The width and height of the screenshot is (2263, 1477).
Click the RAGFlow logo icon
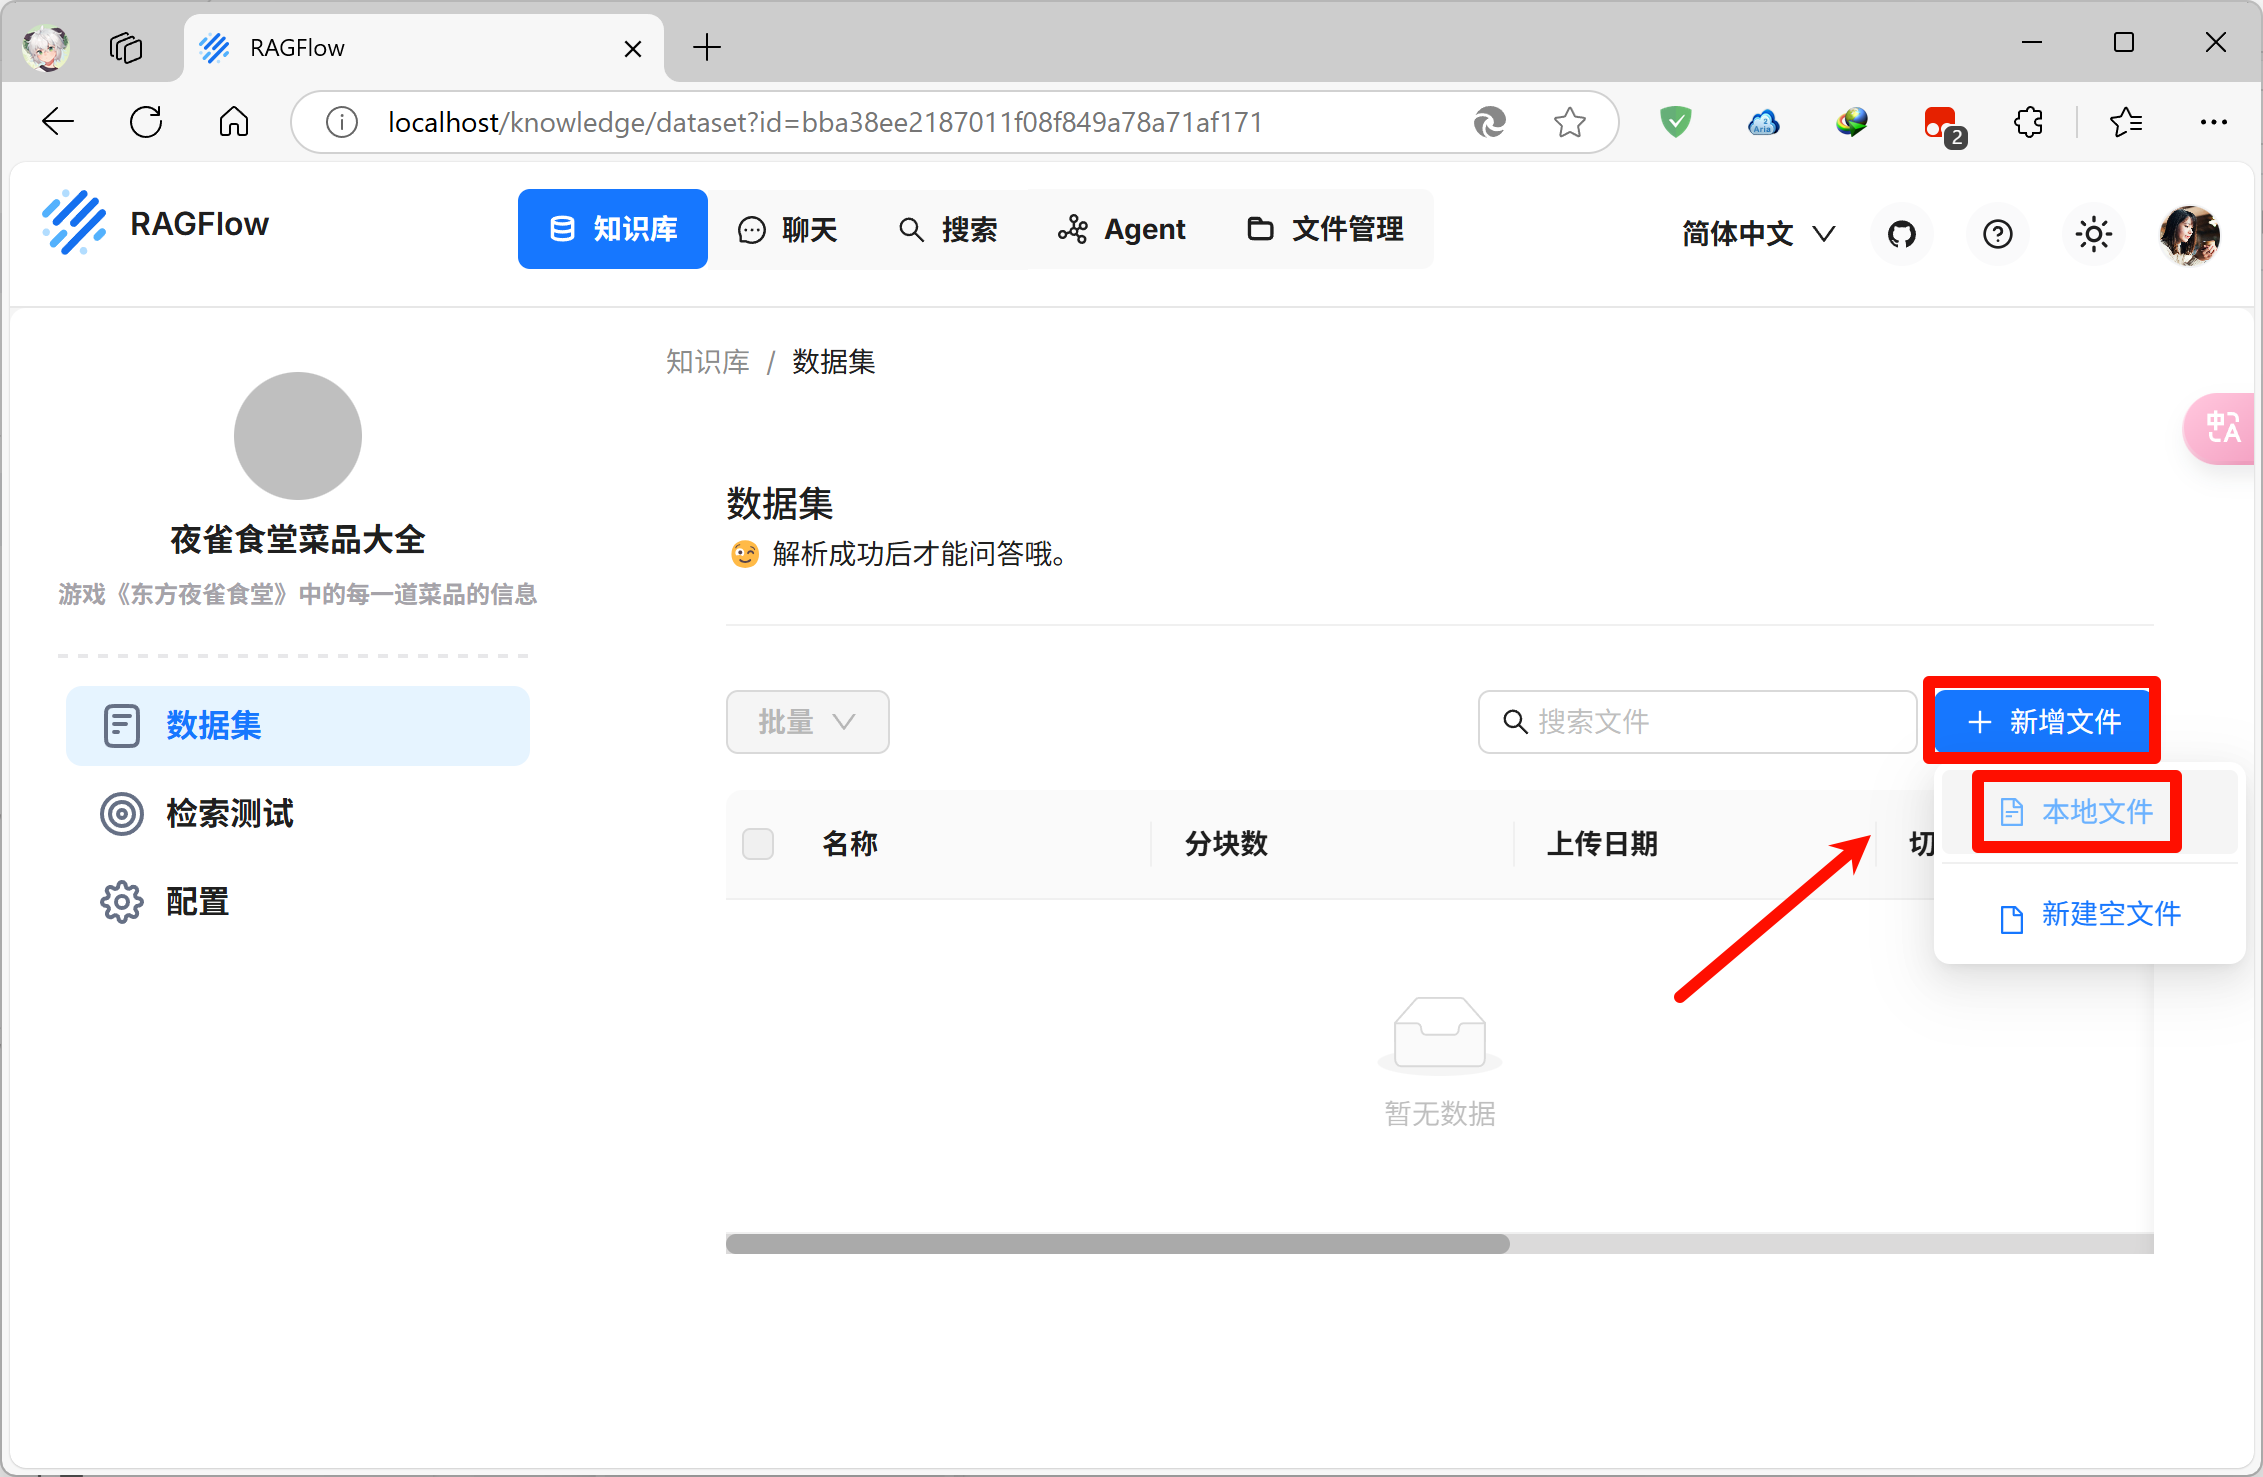(73, 223)
